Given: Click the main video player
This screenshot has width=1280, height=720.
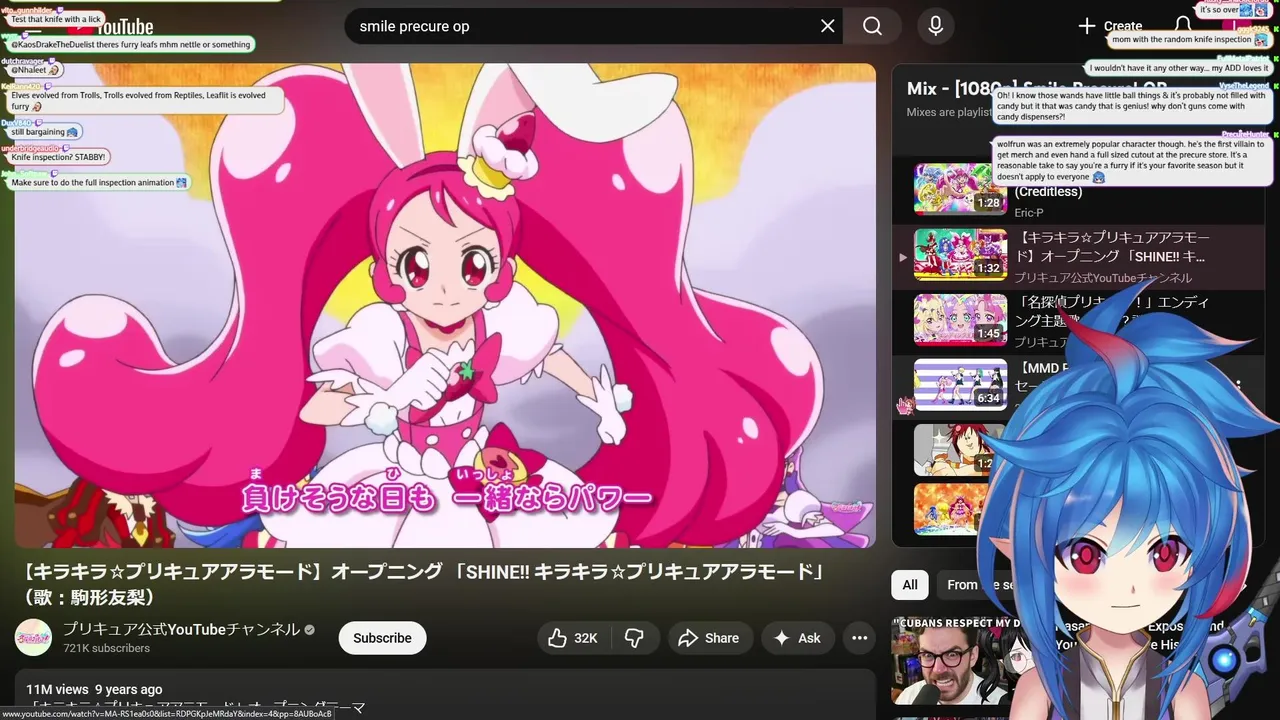Looking at the screenshot, I should coord(445,305).
